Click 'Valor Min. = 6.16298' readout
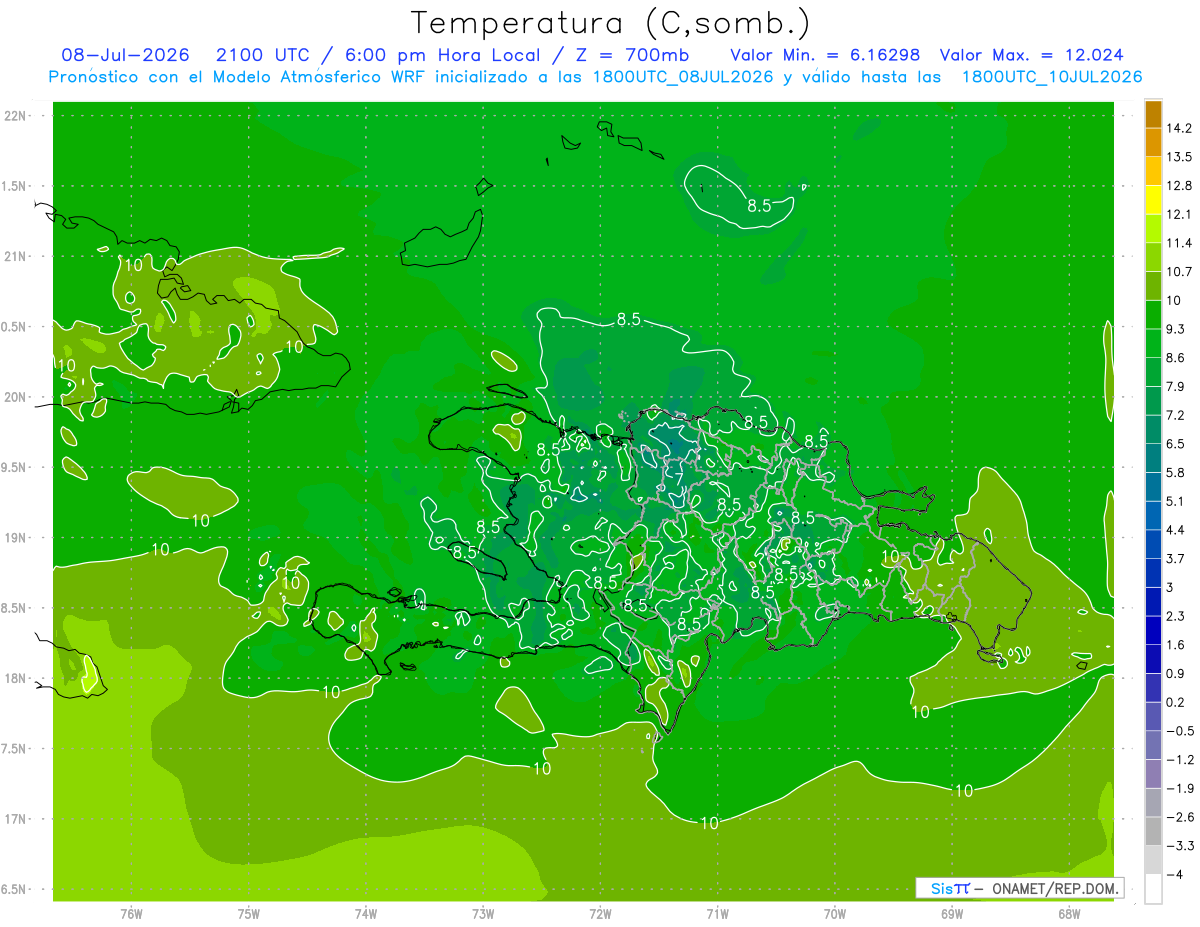 click(x=826, y=55)
